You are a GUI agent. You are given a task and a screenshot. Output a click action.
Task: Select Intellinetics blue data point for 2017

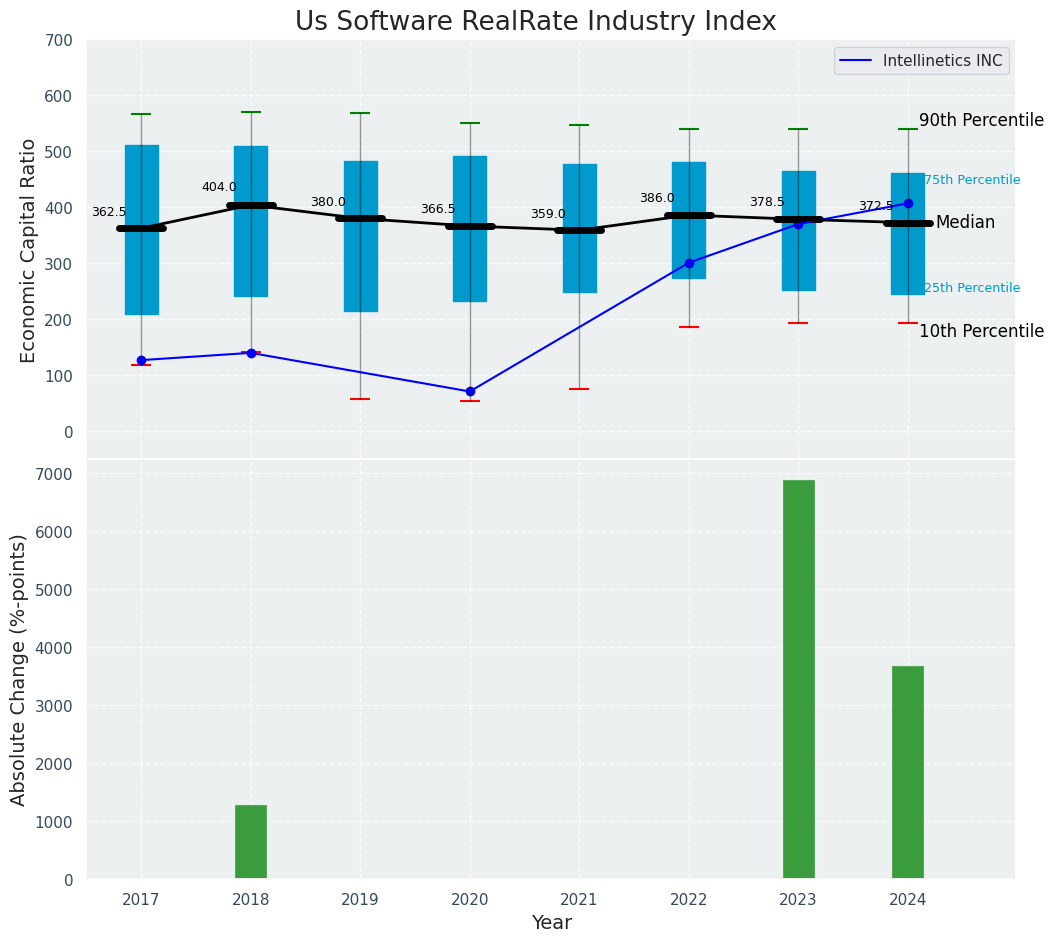coord(141,360)
